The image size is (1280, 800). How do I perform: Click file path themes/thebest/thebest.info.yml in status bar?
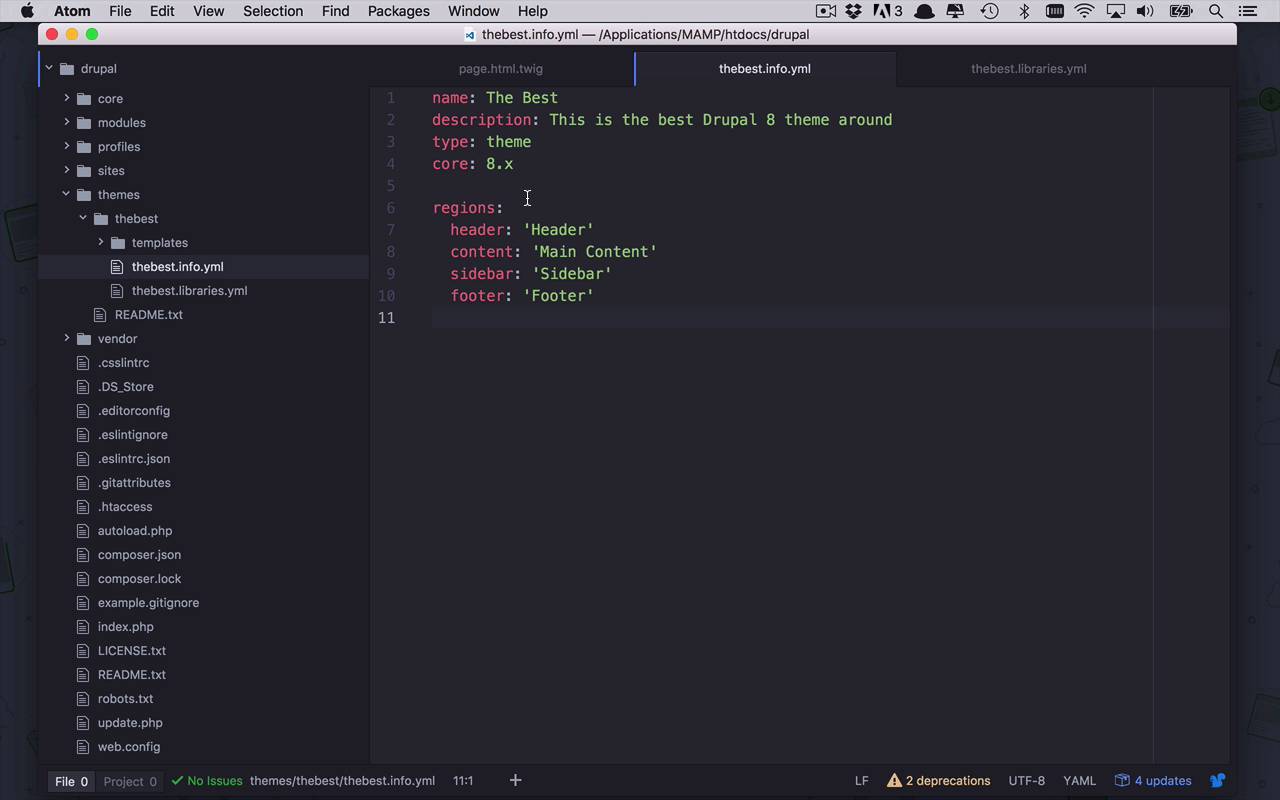tap(342, 781)
